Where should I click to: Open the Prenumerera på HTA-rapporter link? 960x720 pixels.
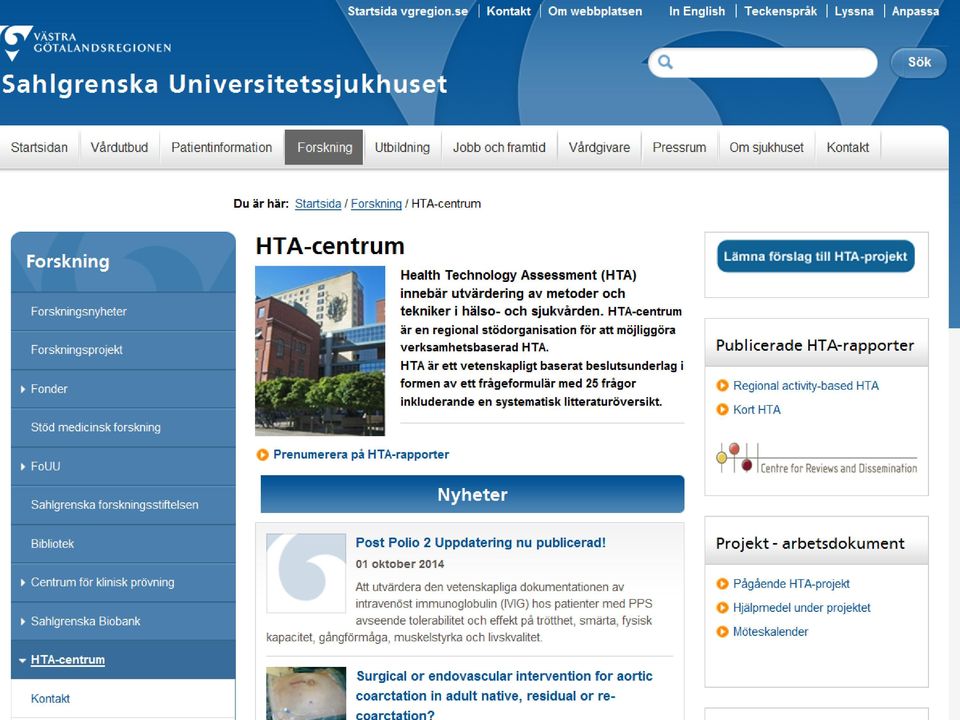click(x=361, y=454)
